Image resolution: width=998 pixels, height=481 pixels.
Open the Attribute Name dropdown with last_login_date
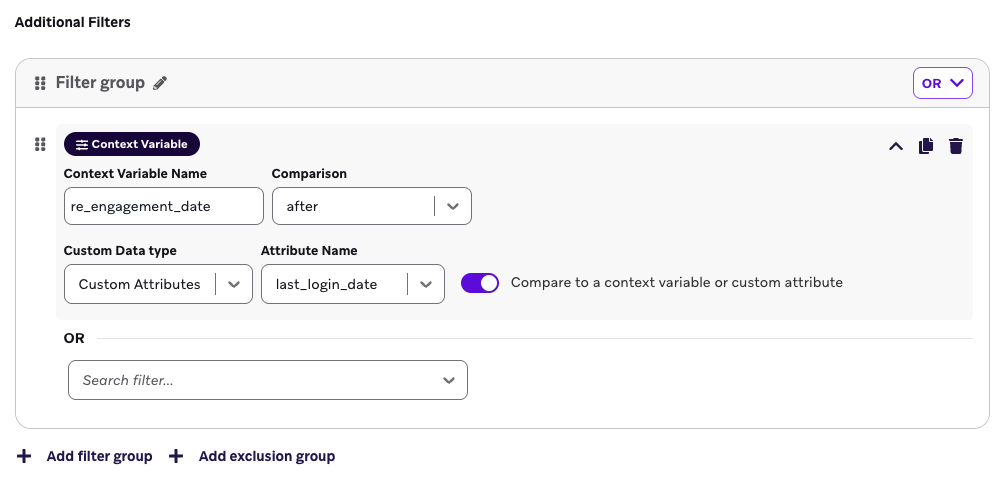[352, 284]
